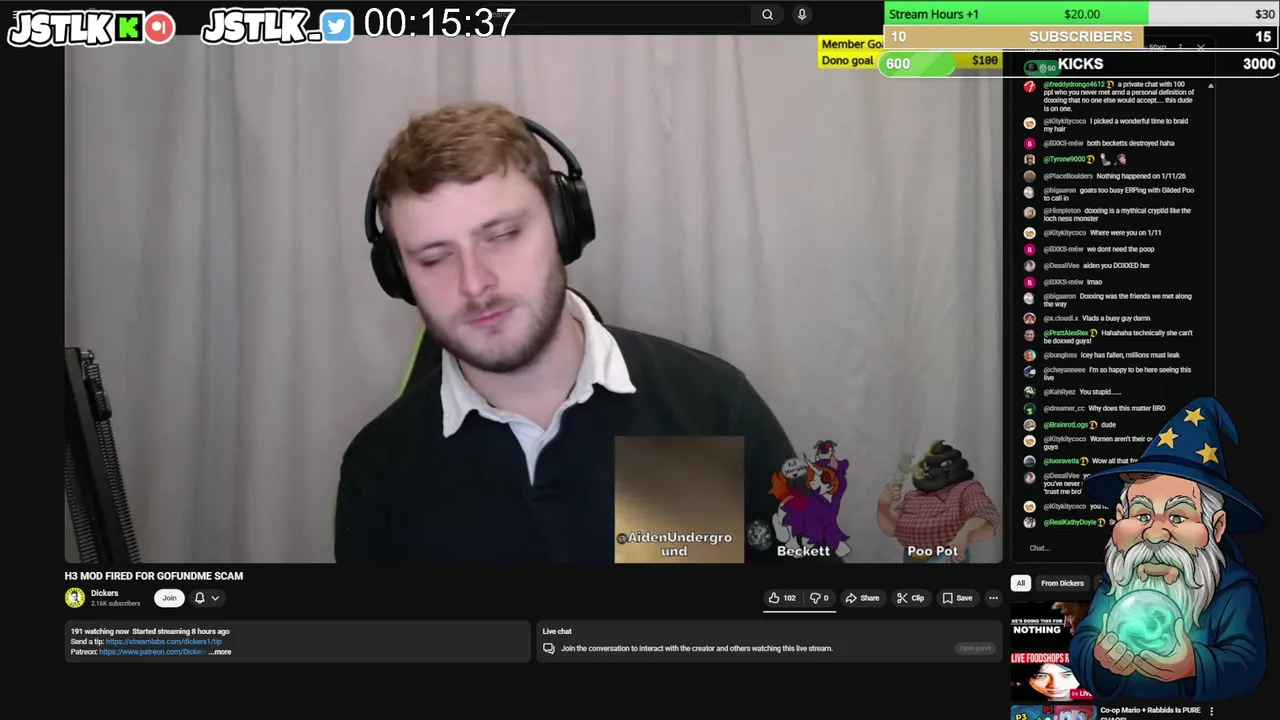The image size is (1280, 720).
Task: Expand the notification bell dropdown chevron
Action: [215, 598]
